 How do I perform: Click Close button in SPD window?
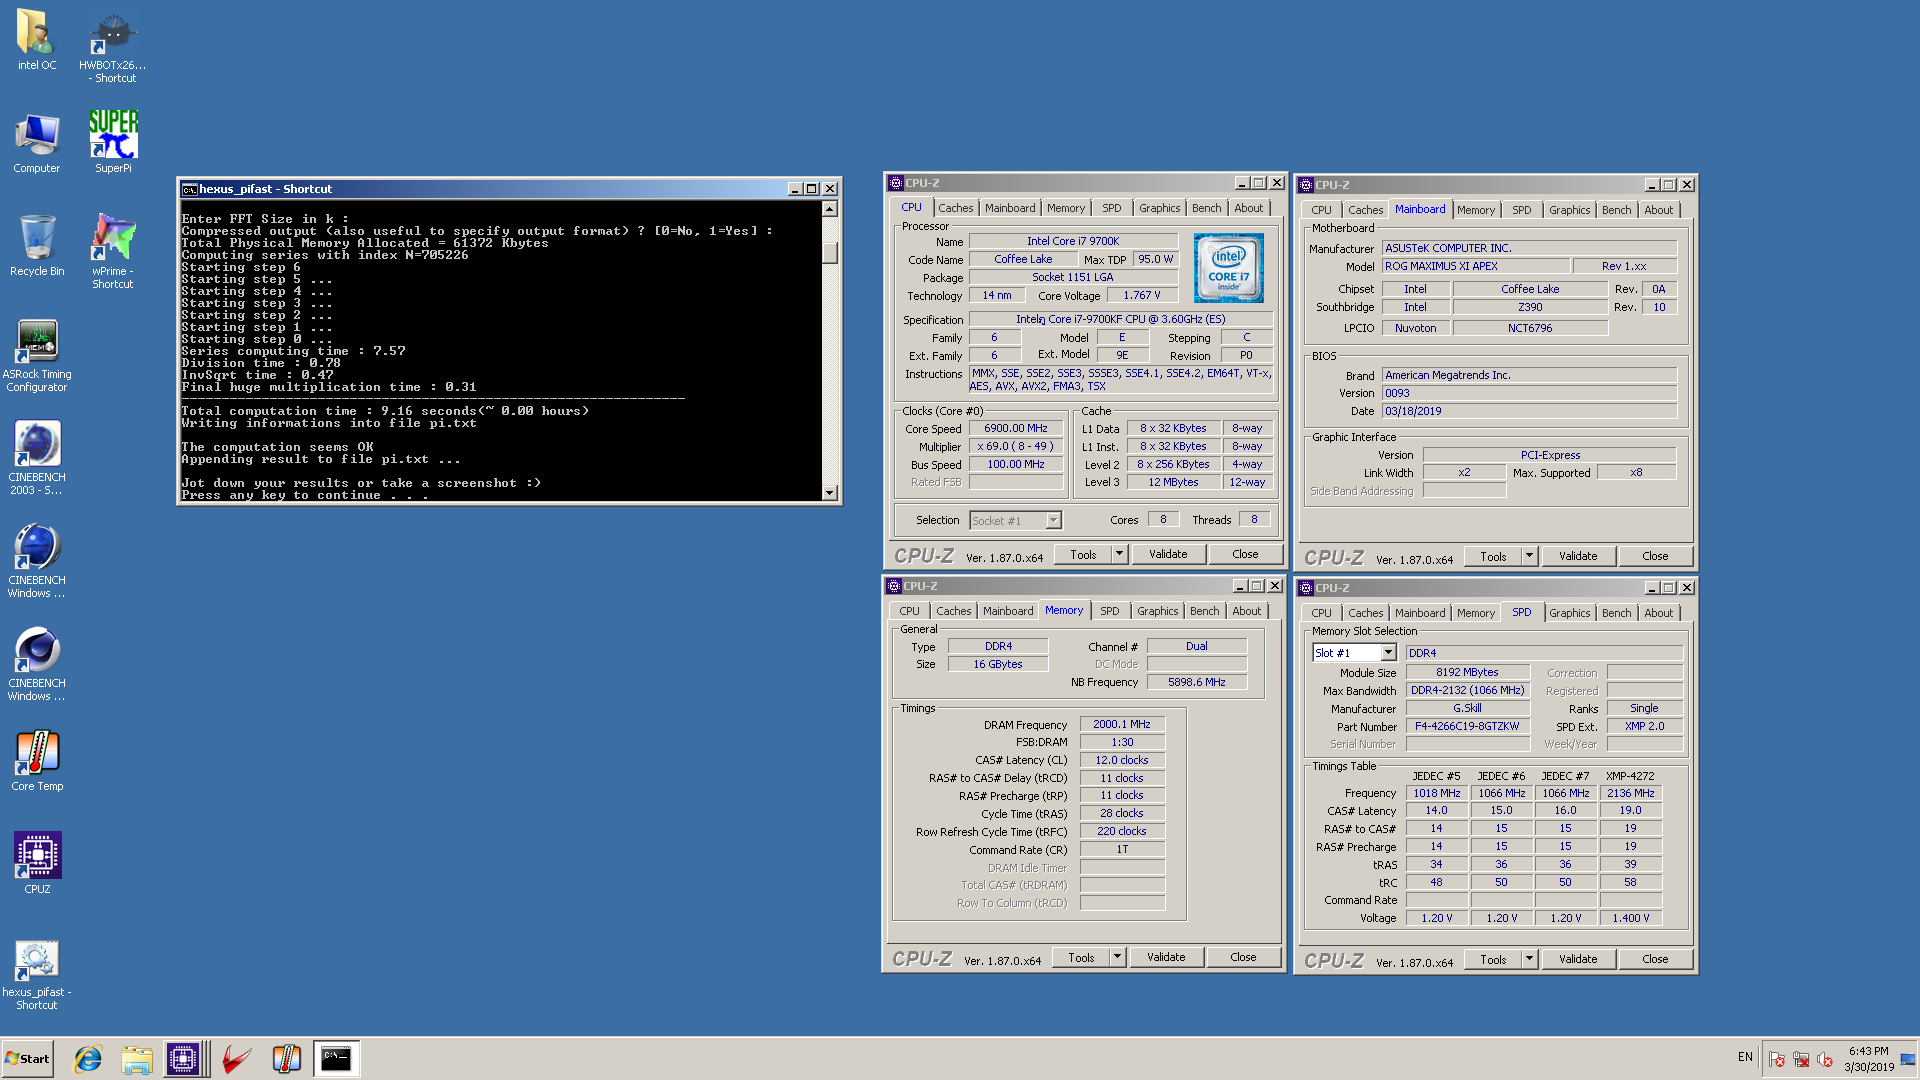[x=1655, y=959]
